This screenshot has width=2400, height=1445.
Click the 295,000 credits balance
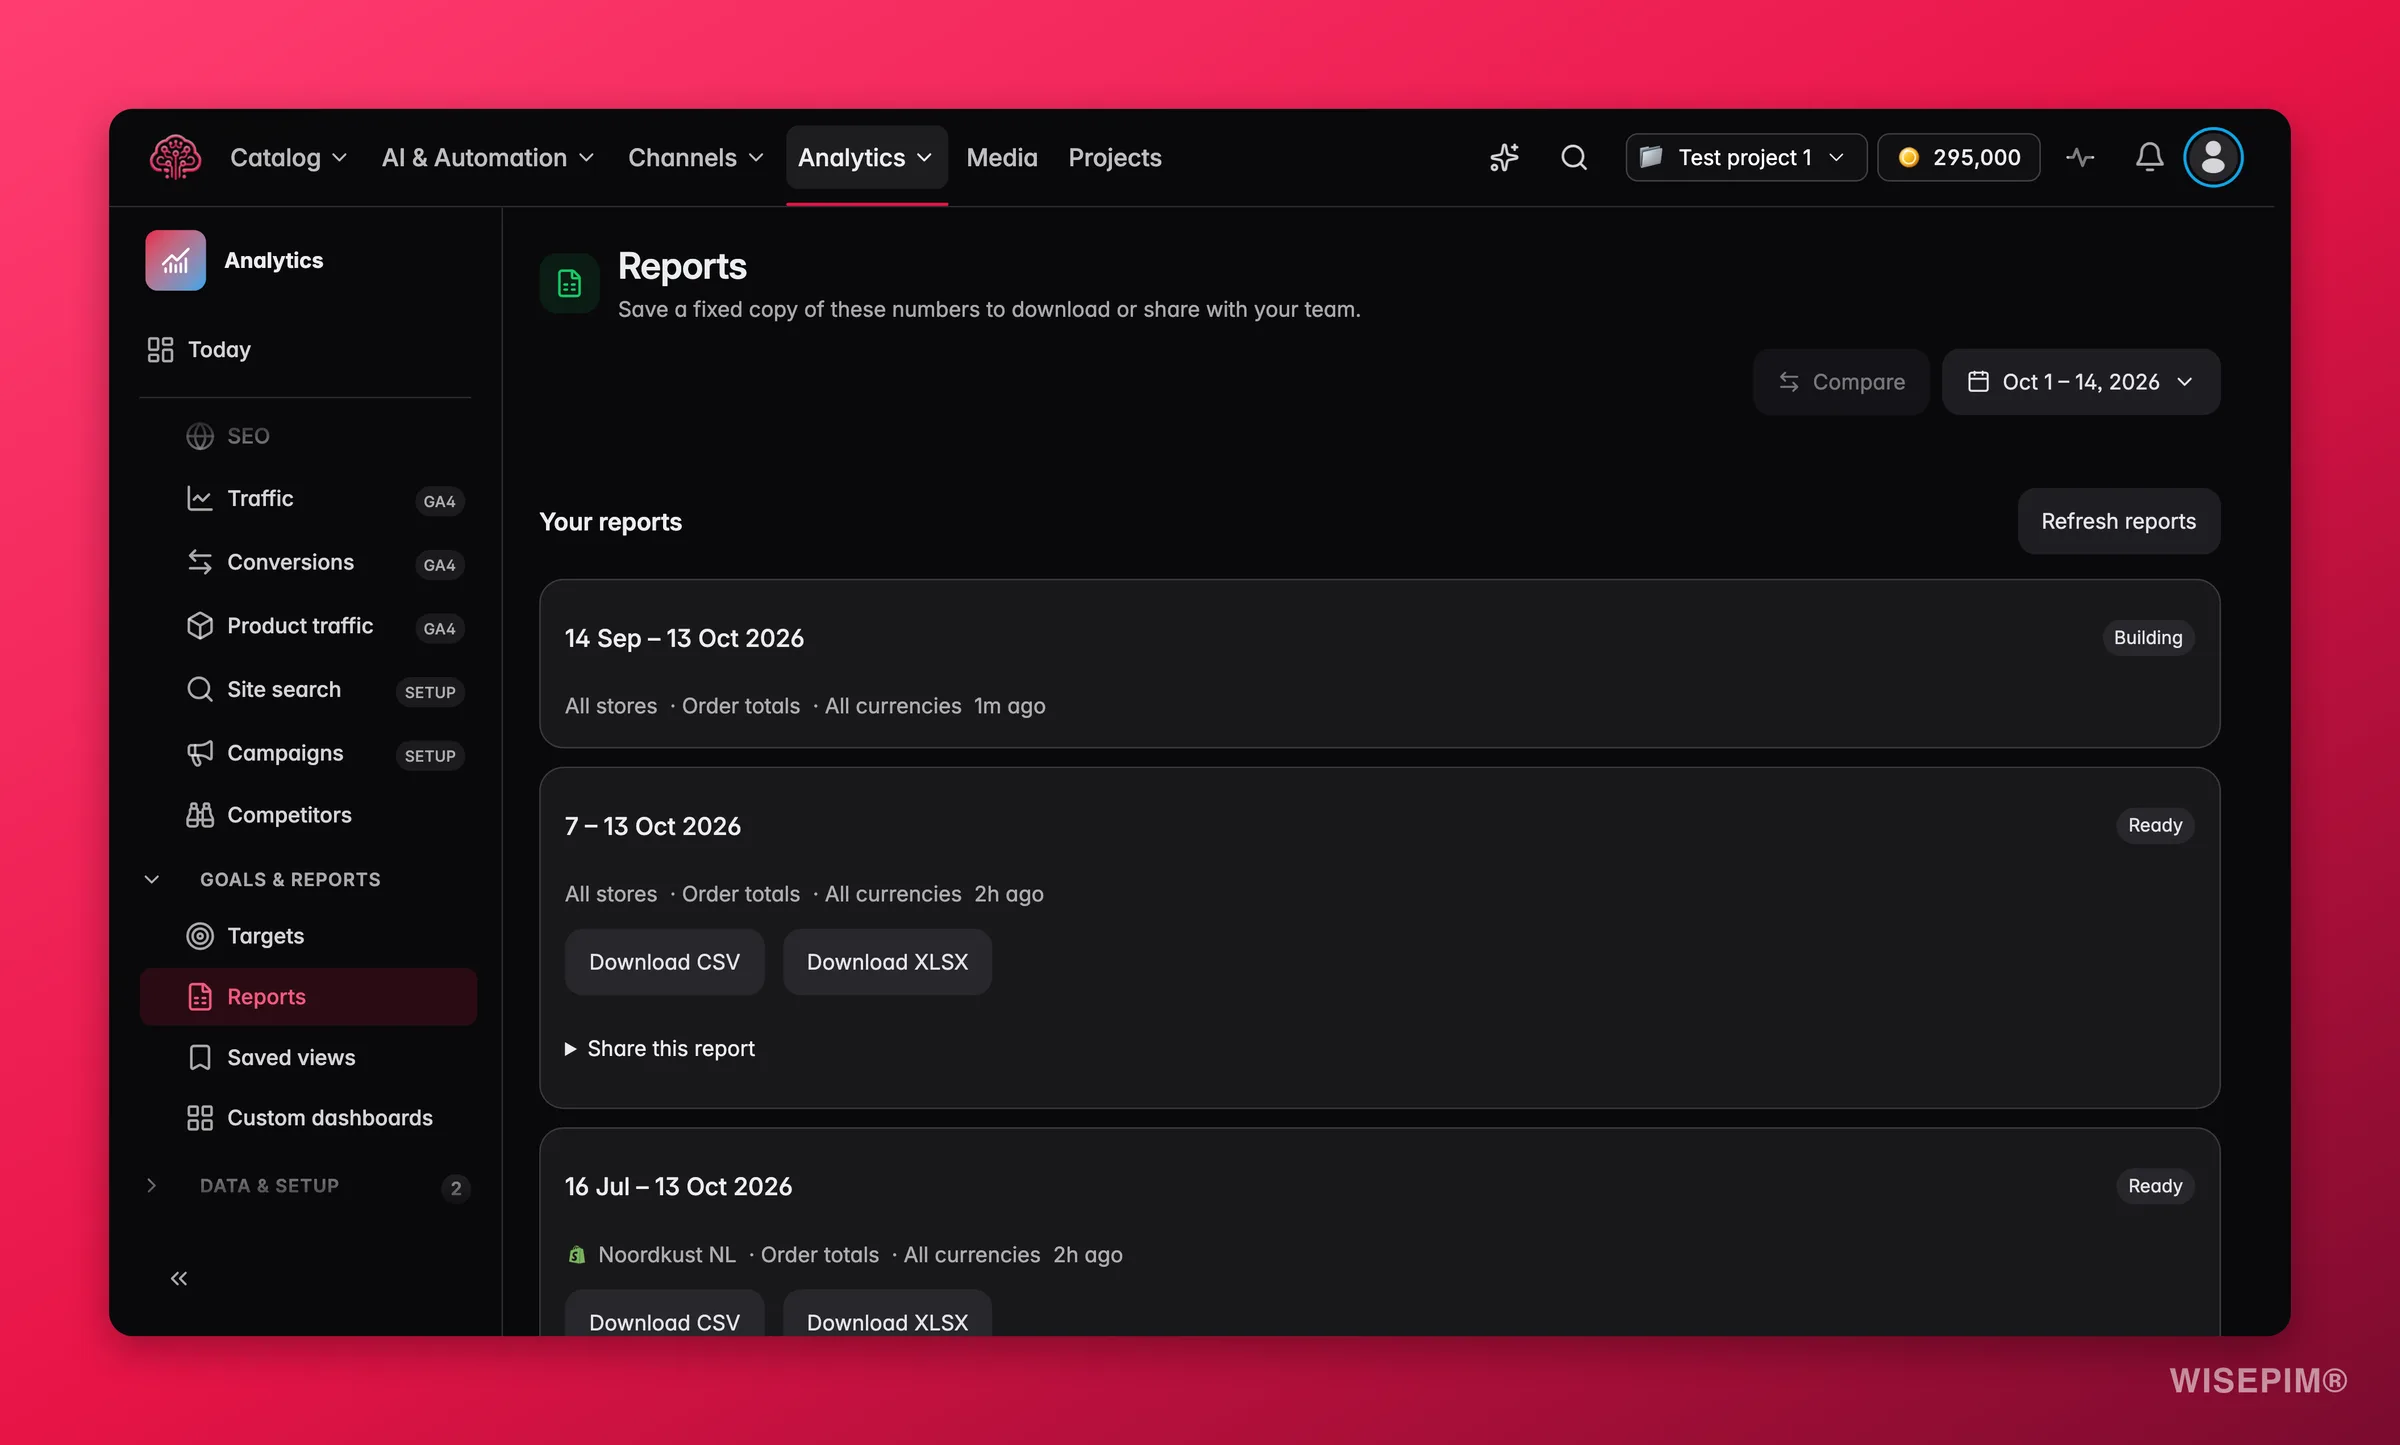coord(1959,157)
